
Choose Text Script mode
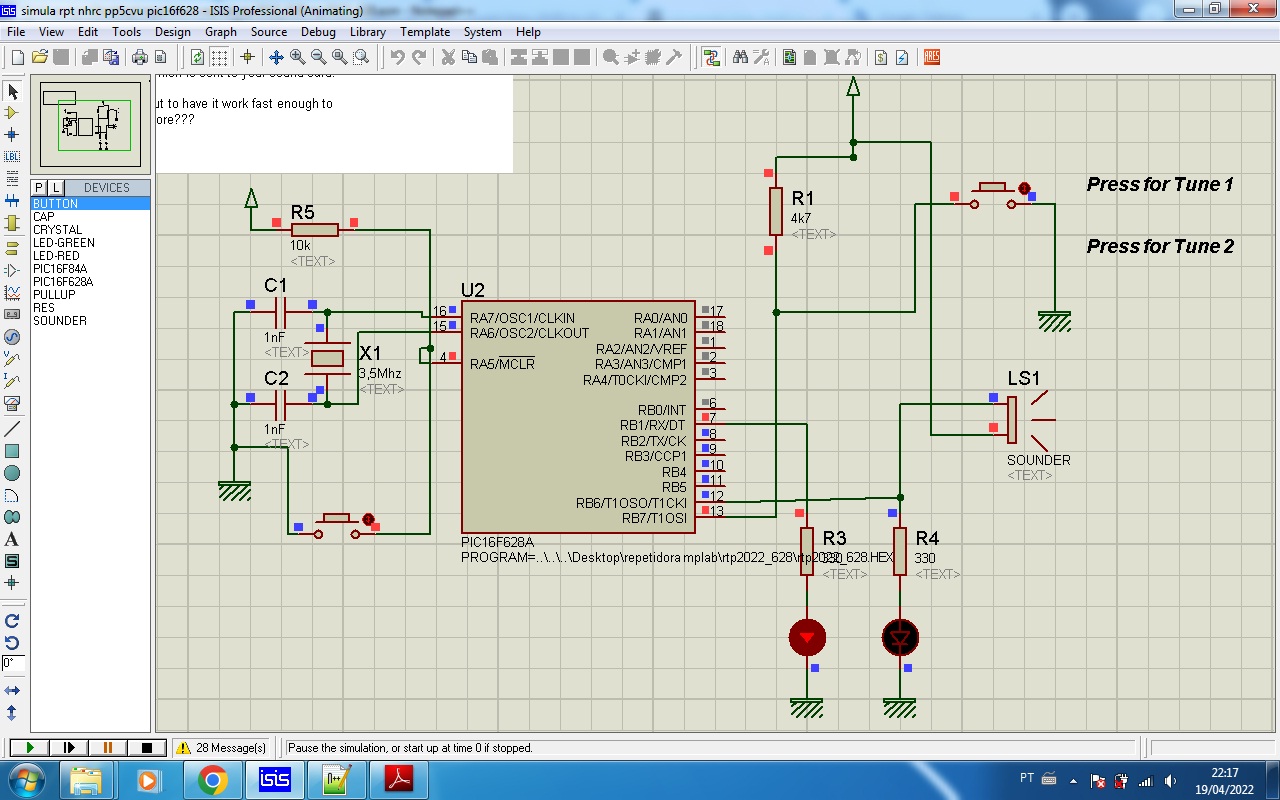(x=12, y=178)
